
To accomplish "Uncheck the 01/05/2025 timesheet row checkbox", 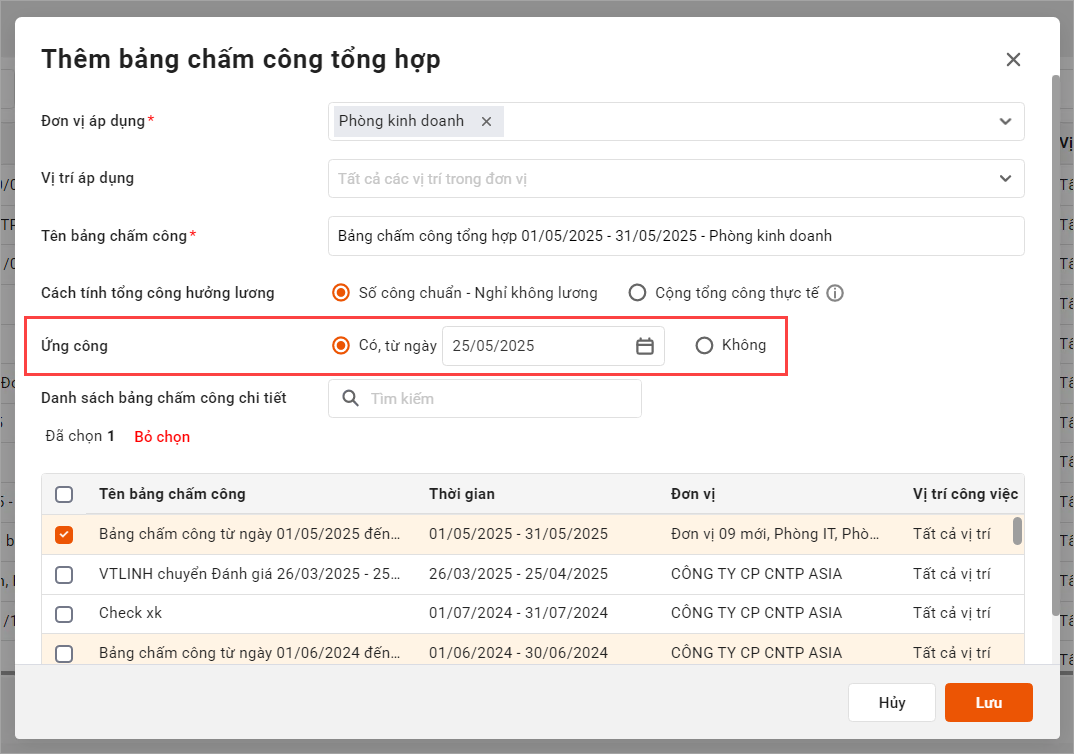I will [x=64, y=535].
